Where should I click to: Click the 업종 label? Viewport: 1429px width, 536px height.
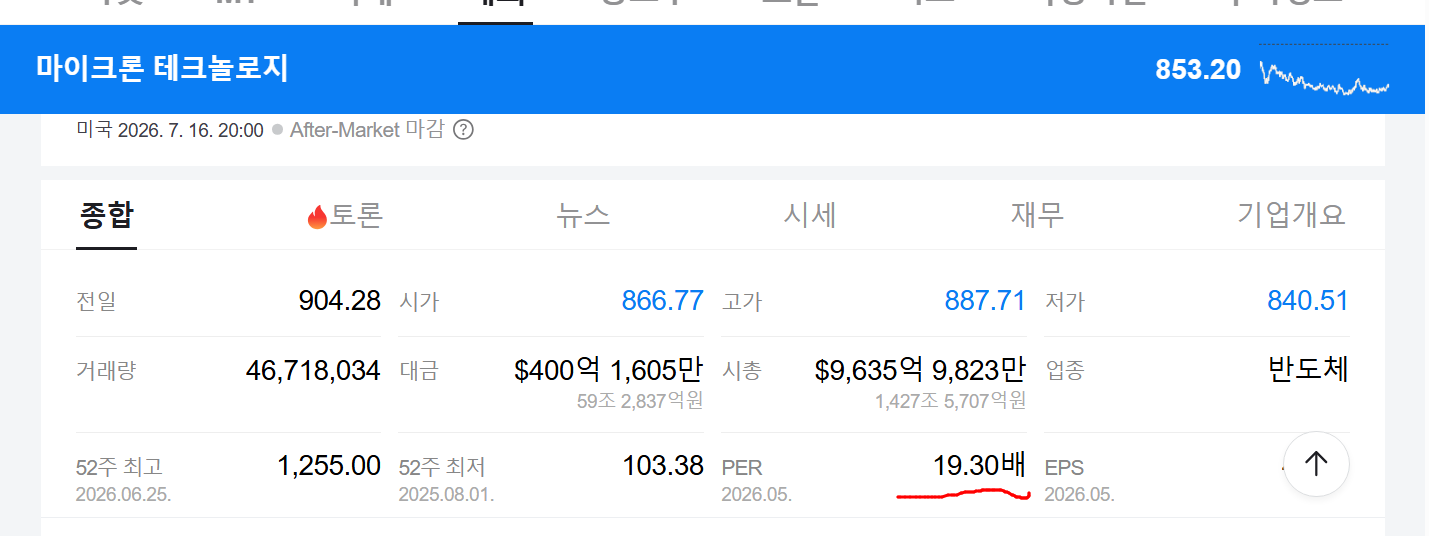coord(1064,371)
